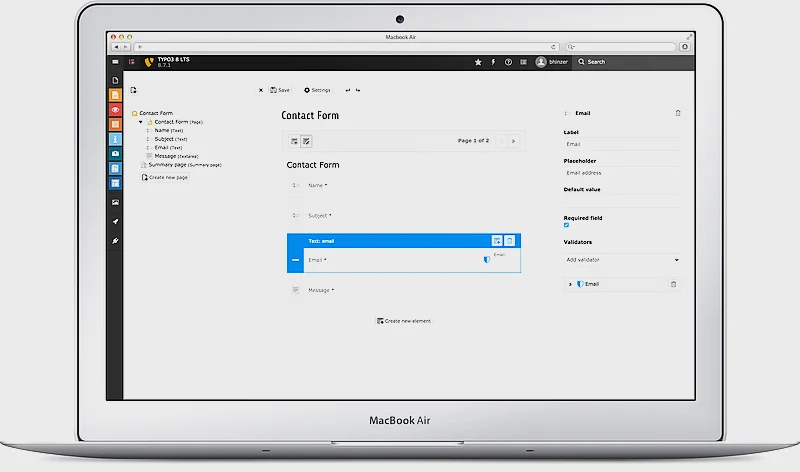Image resolution: width=800 pixels, height=472 pixels.
Task: Expand the Email validator settings chevron
Action: 570,284
